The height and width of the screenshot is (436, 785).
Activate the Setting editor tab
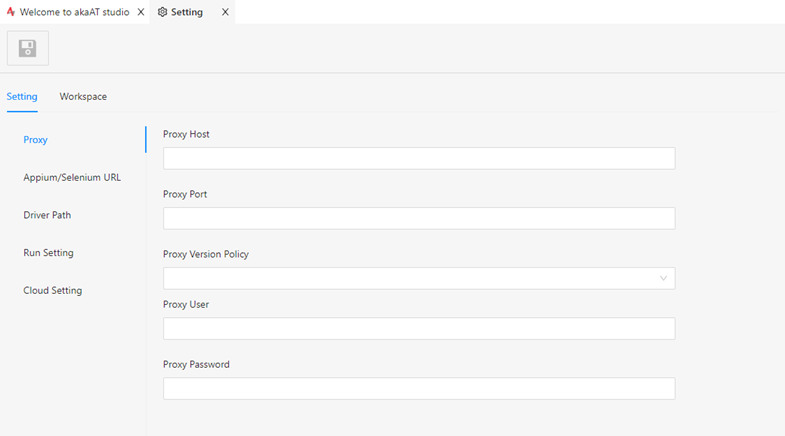point(187,12)
